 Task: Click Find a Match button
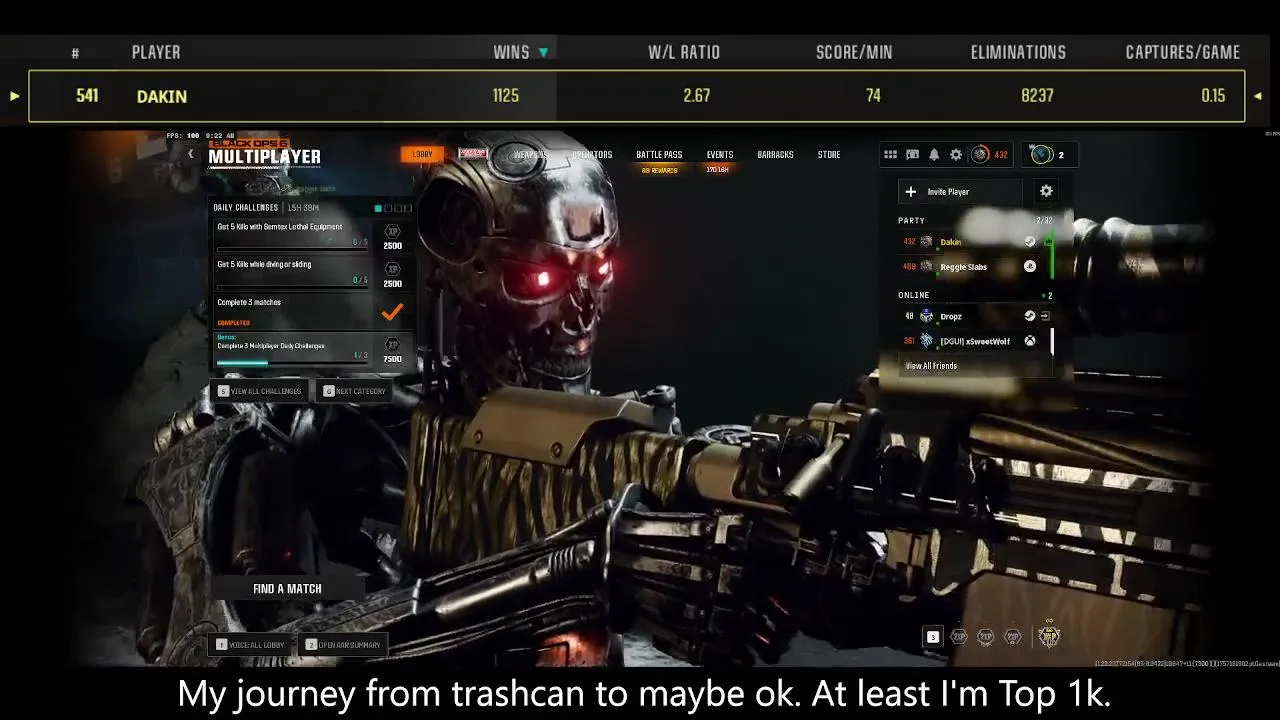(x=287, y=589)
